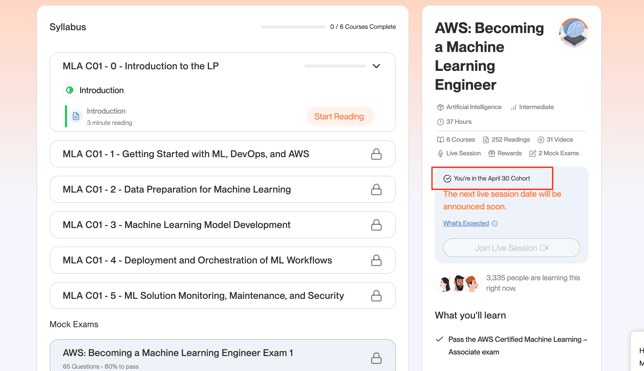
Task: Click the checkmark beside Pass the AWS Certified exam
Action: point(439,339)
